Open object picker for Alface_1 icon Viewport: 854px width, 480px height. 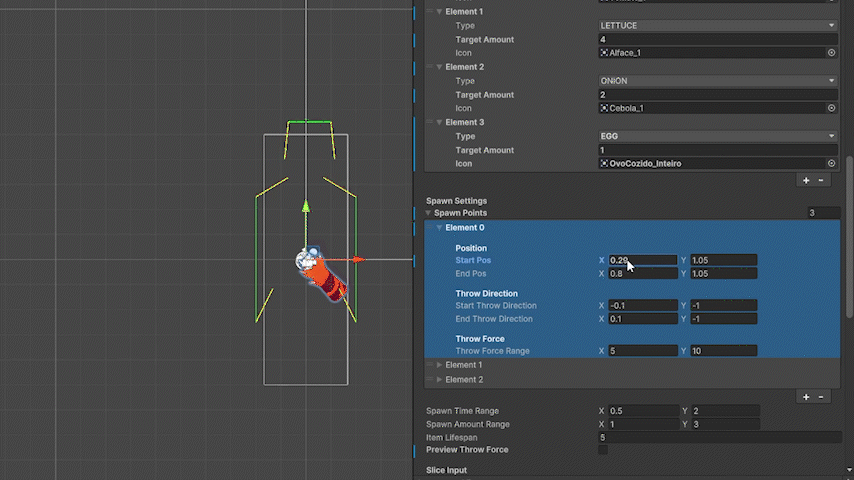pos(831,52)
